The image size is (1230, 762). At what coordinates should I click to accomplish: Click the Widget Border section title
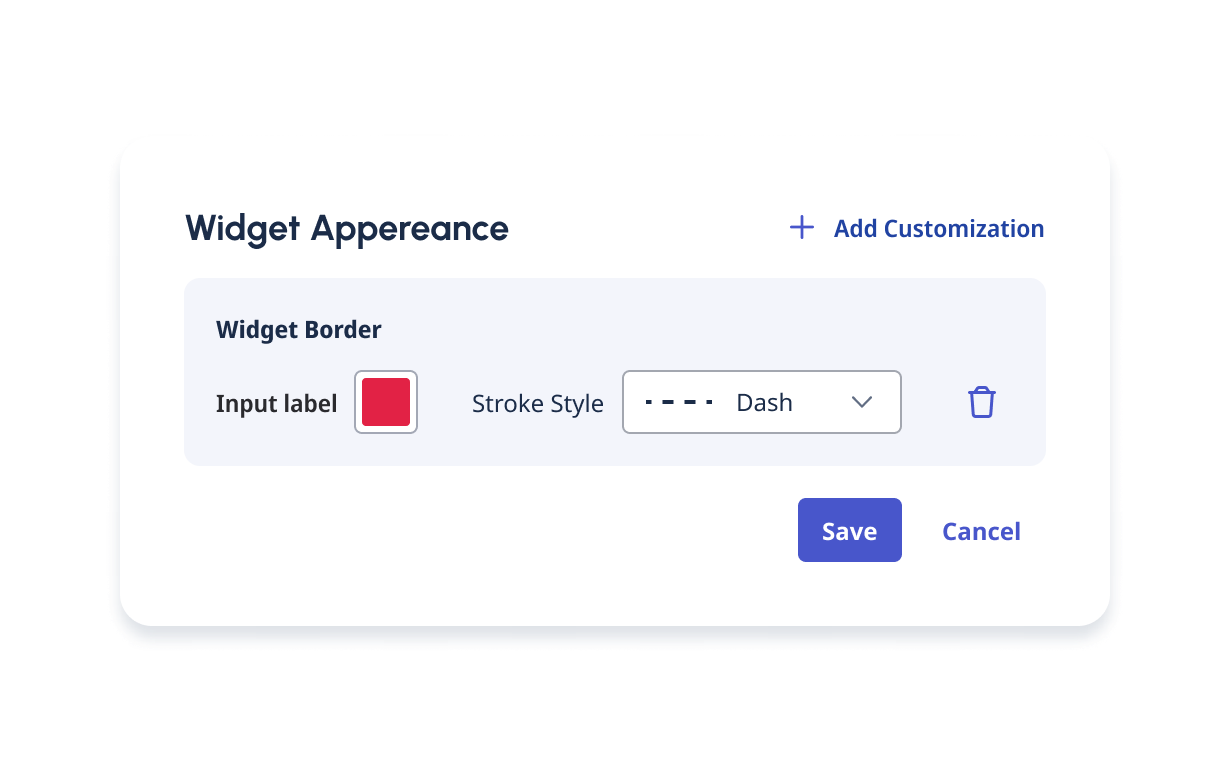(x=298, y=329)
